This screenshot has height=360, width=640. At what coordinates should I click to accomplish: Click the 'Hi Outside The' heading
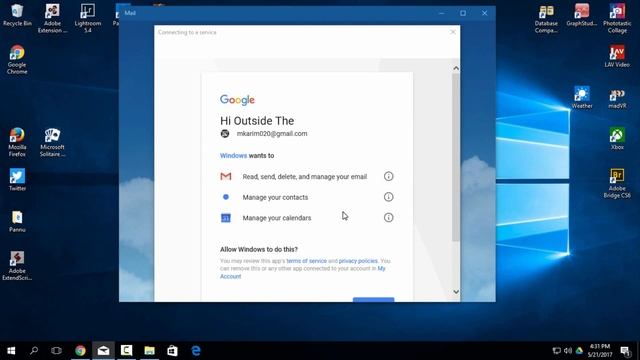(x=257, y=121)
